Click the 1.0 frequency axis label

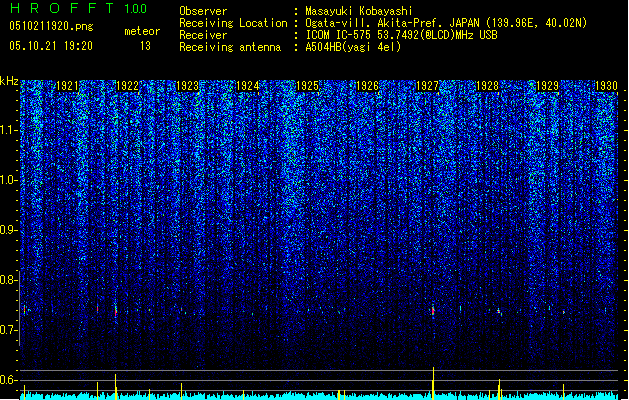click(x=8, y=180)
